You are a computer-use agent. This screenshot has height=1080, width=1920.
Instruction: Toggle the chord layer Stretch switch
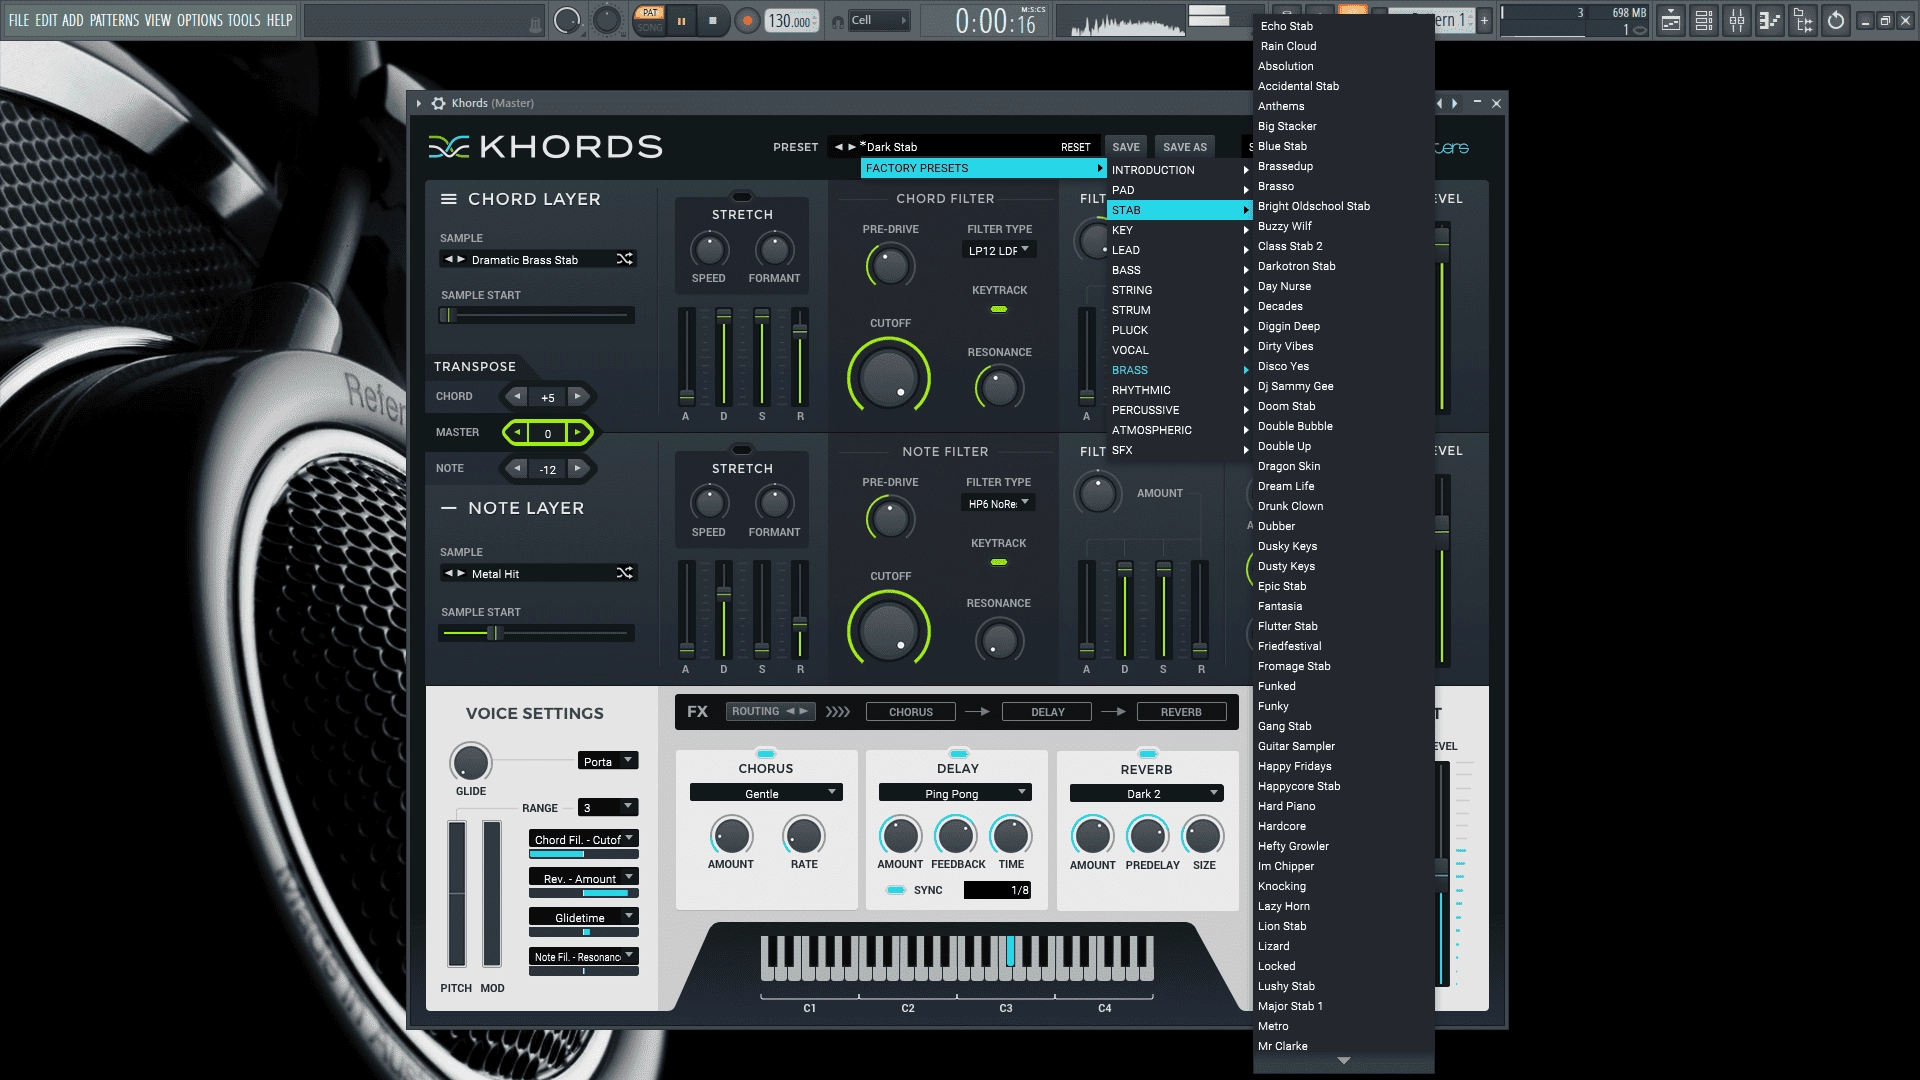742,197
